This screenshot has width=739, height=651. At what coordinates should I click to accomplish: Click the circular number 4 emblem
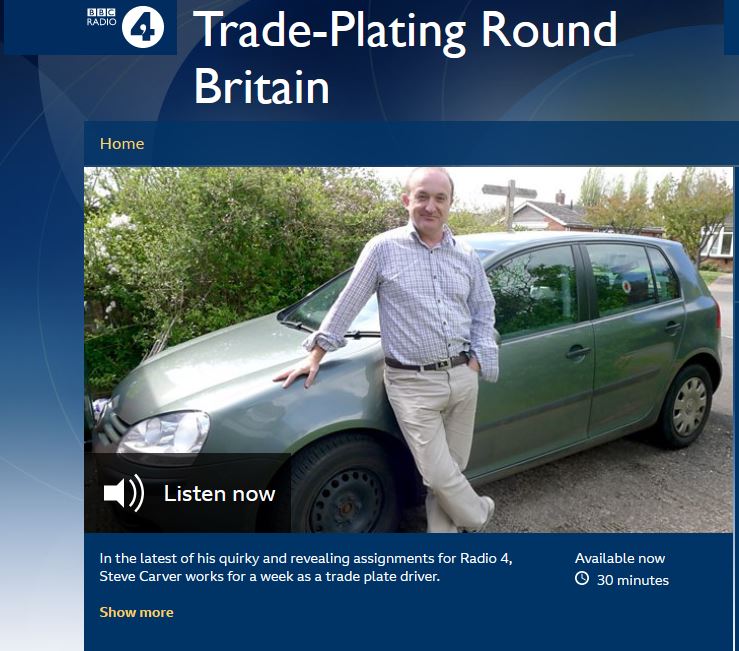click(143, 27)
